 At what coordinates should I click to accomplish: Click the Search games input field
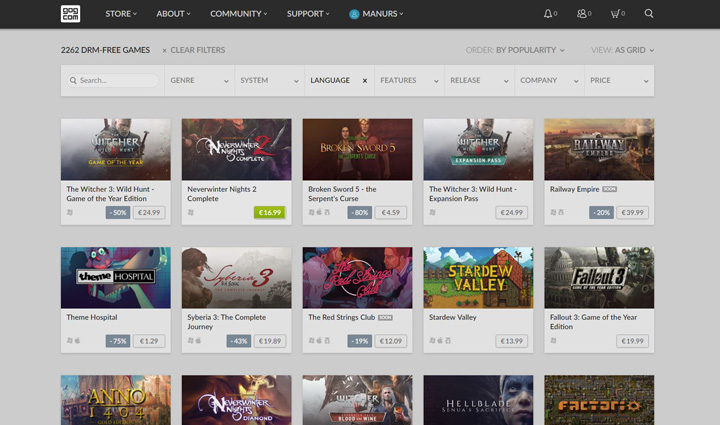[113, 80]
